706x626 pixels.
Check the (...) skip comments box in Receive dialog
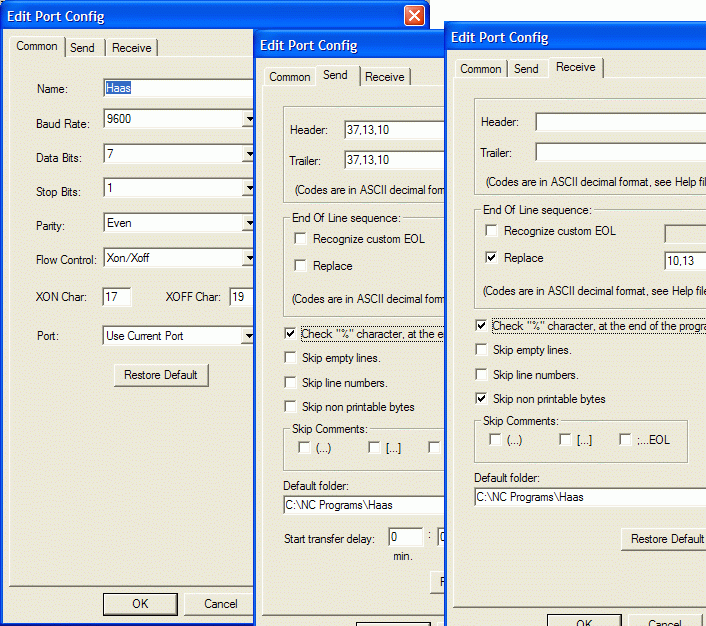click(495, 440)
